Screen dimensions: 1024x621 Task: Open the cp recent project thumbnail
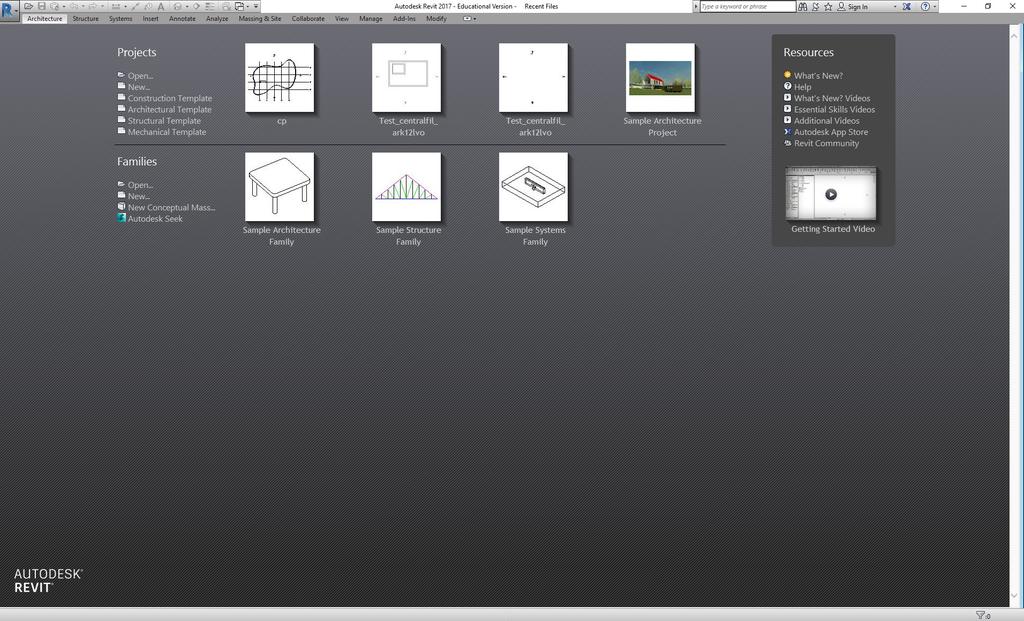[280, 78]
